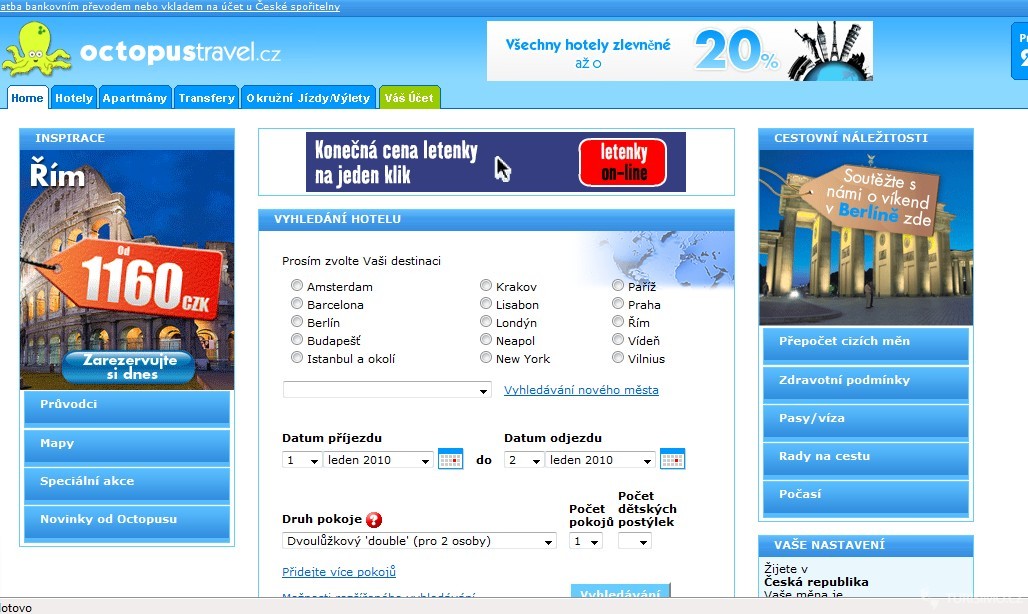Open the arrival date calendar picker

[450, 459]
